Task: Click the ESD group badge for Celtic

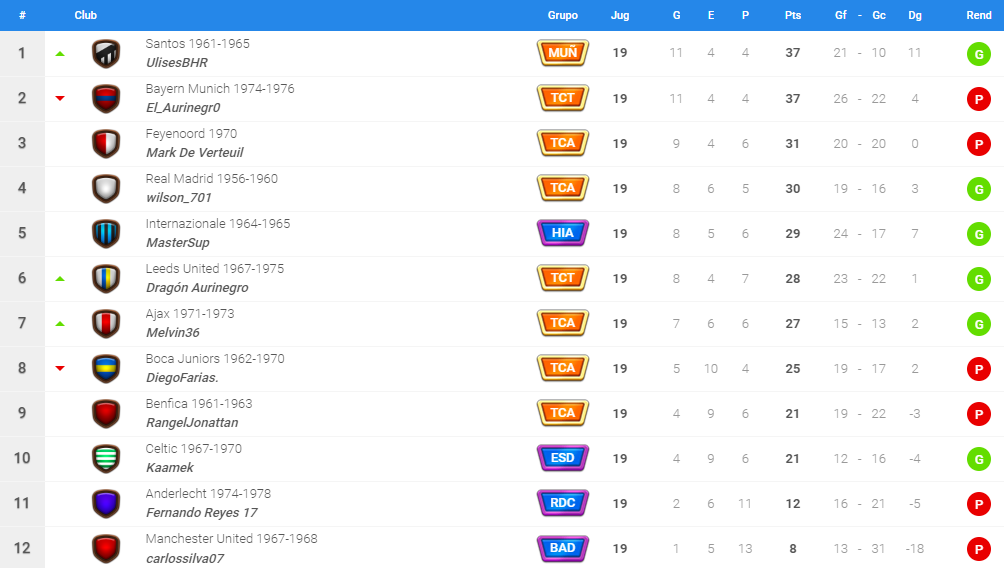Action: [x=562, y=458]
